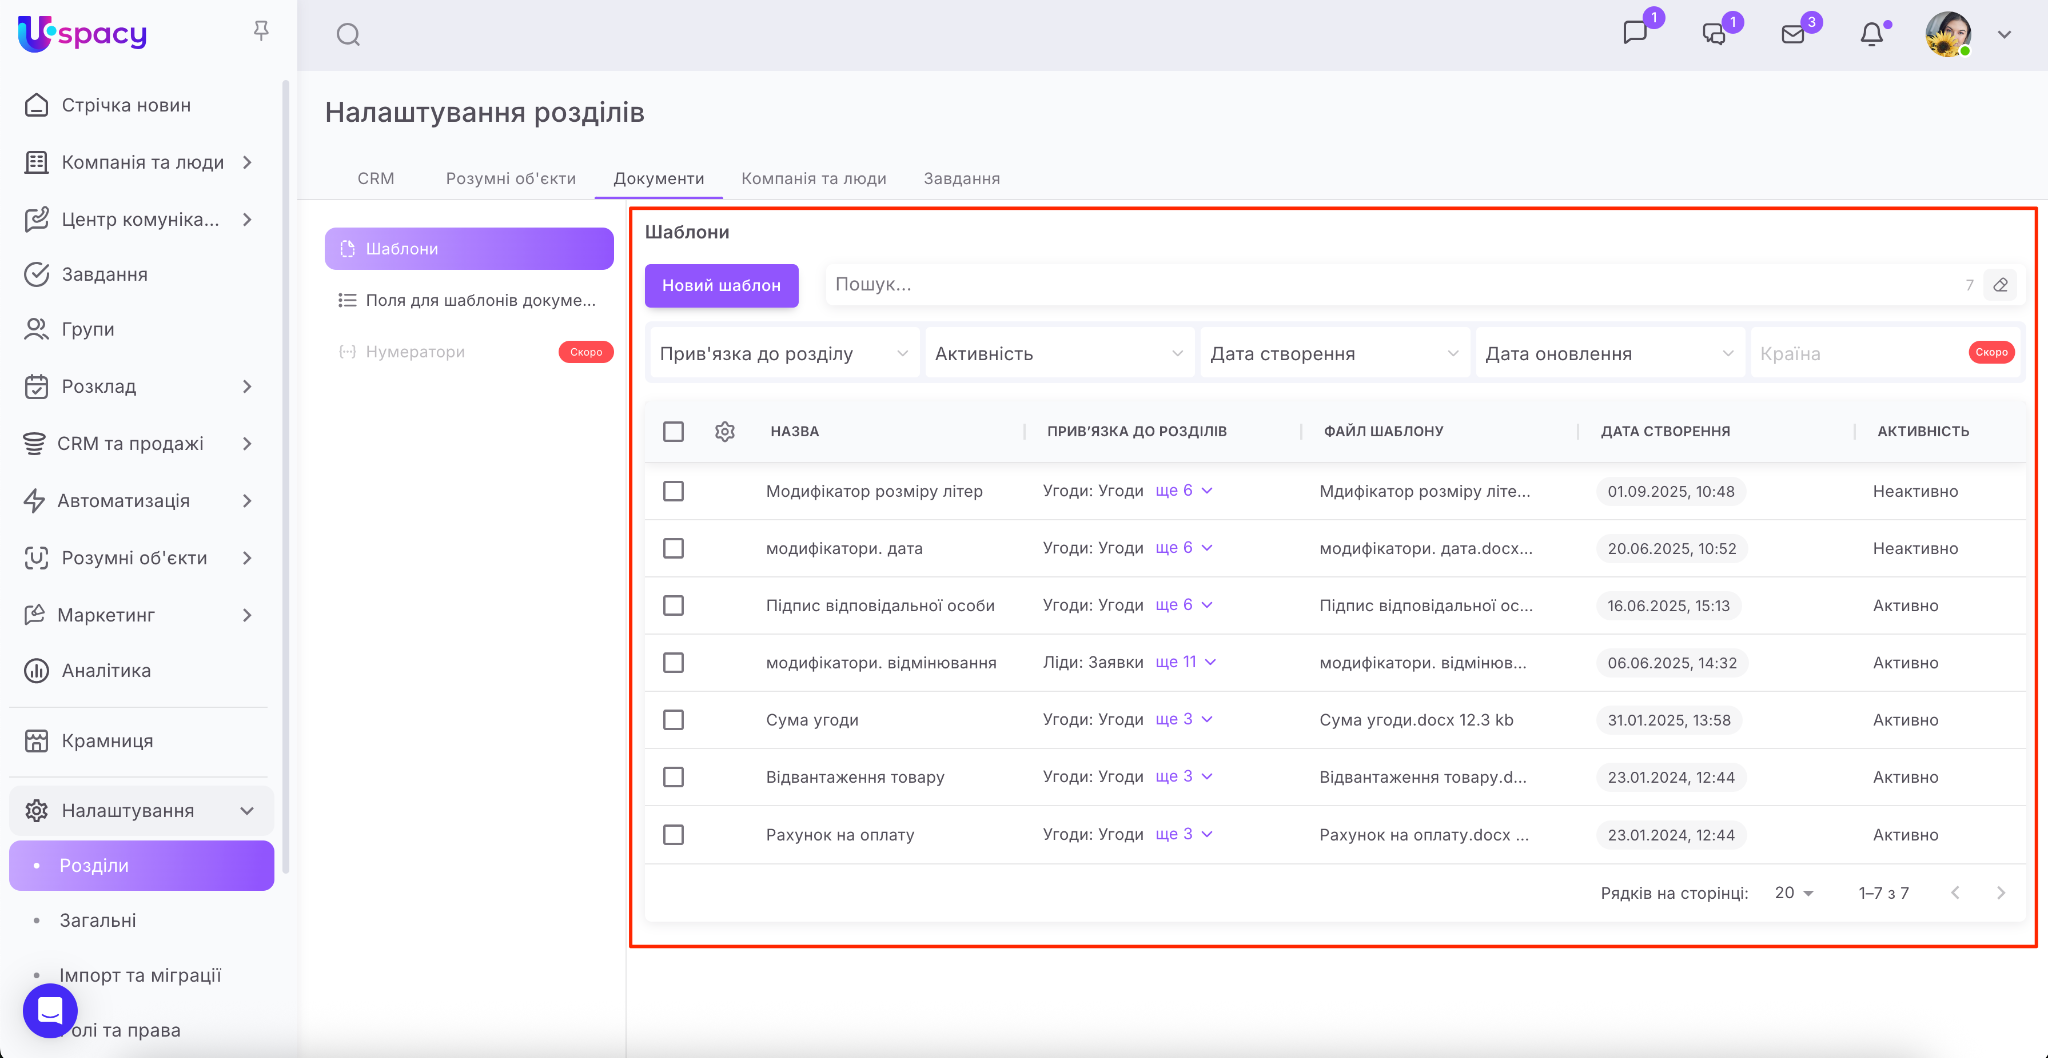
Task: Open the support chat bubble widget
Action: coord(50,1011)
